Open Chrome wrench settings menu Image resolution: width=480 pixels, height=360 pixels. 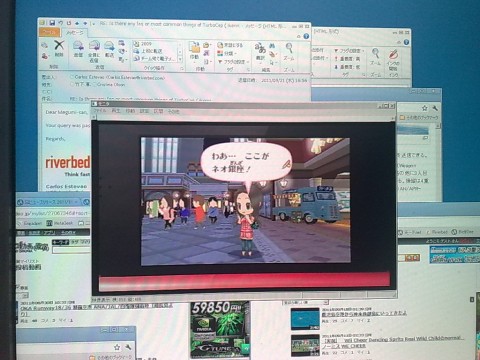click(x=435, y=108)
